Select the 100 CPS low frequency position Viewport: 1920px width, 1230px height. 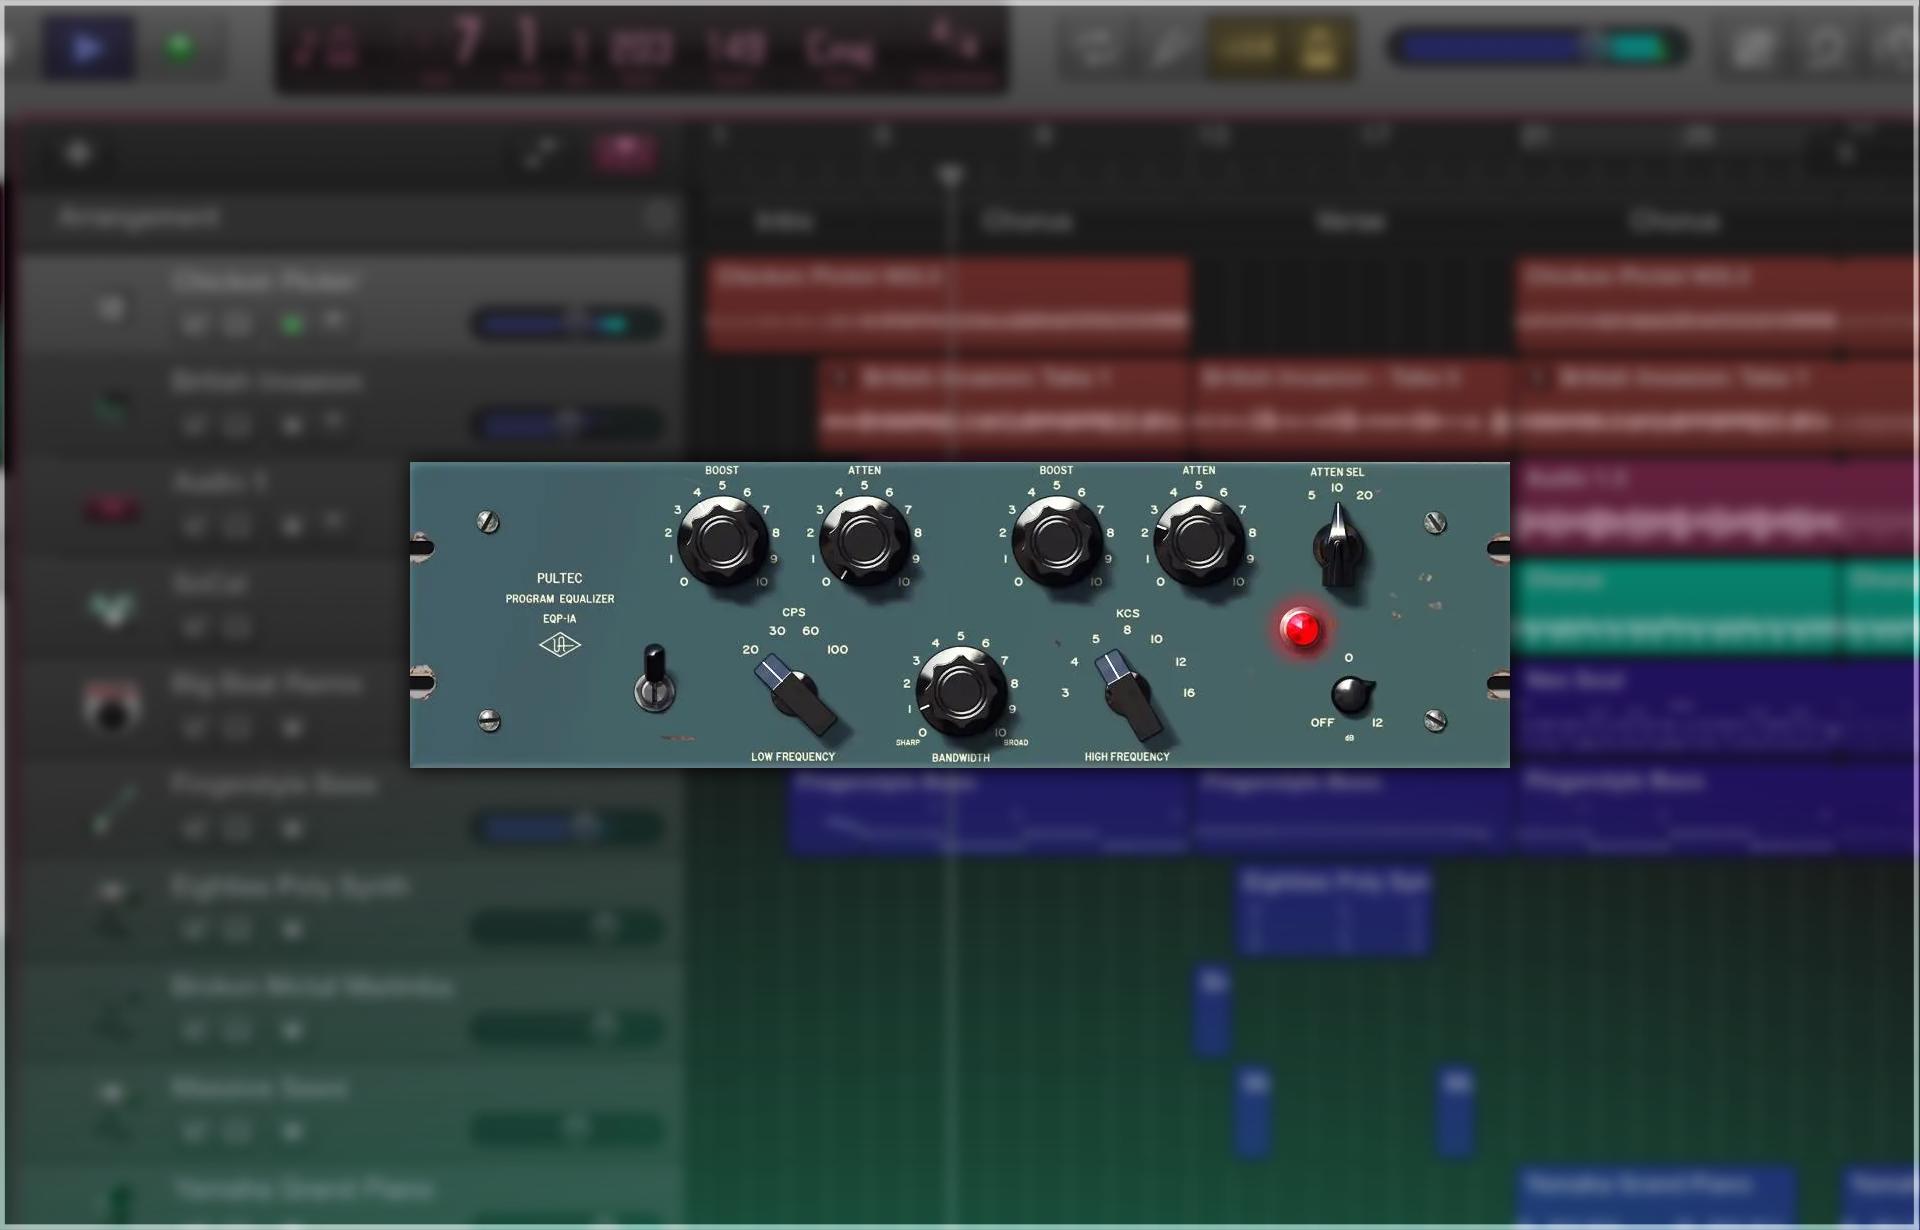point(837,649)
